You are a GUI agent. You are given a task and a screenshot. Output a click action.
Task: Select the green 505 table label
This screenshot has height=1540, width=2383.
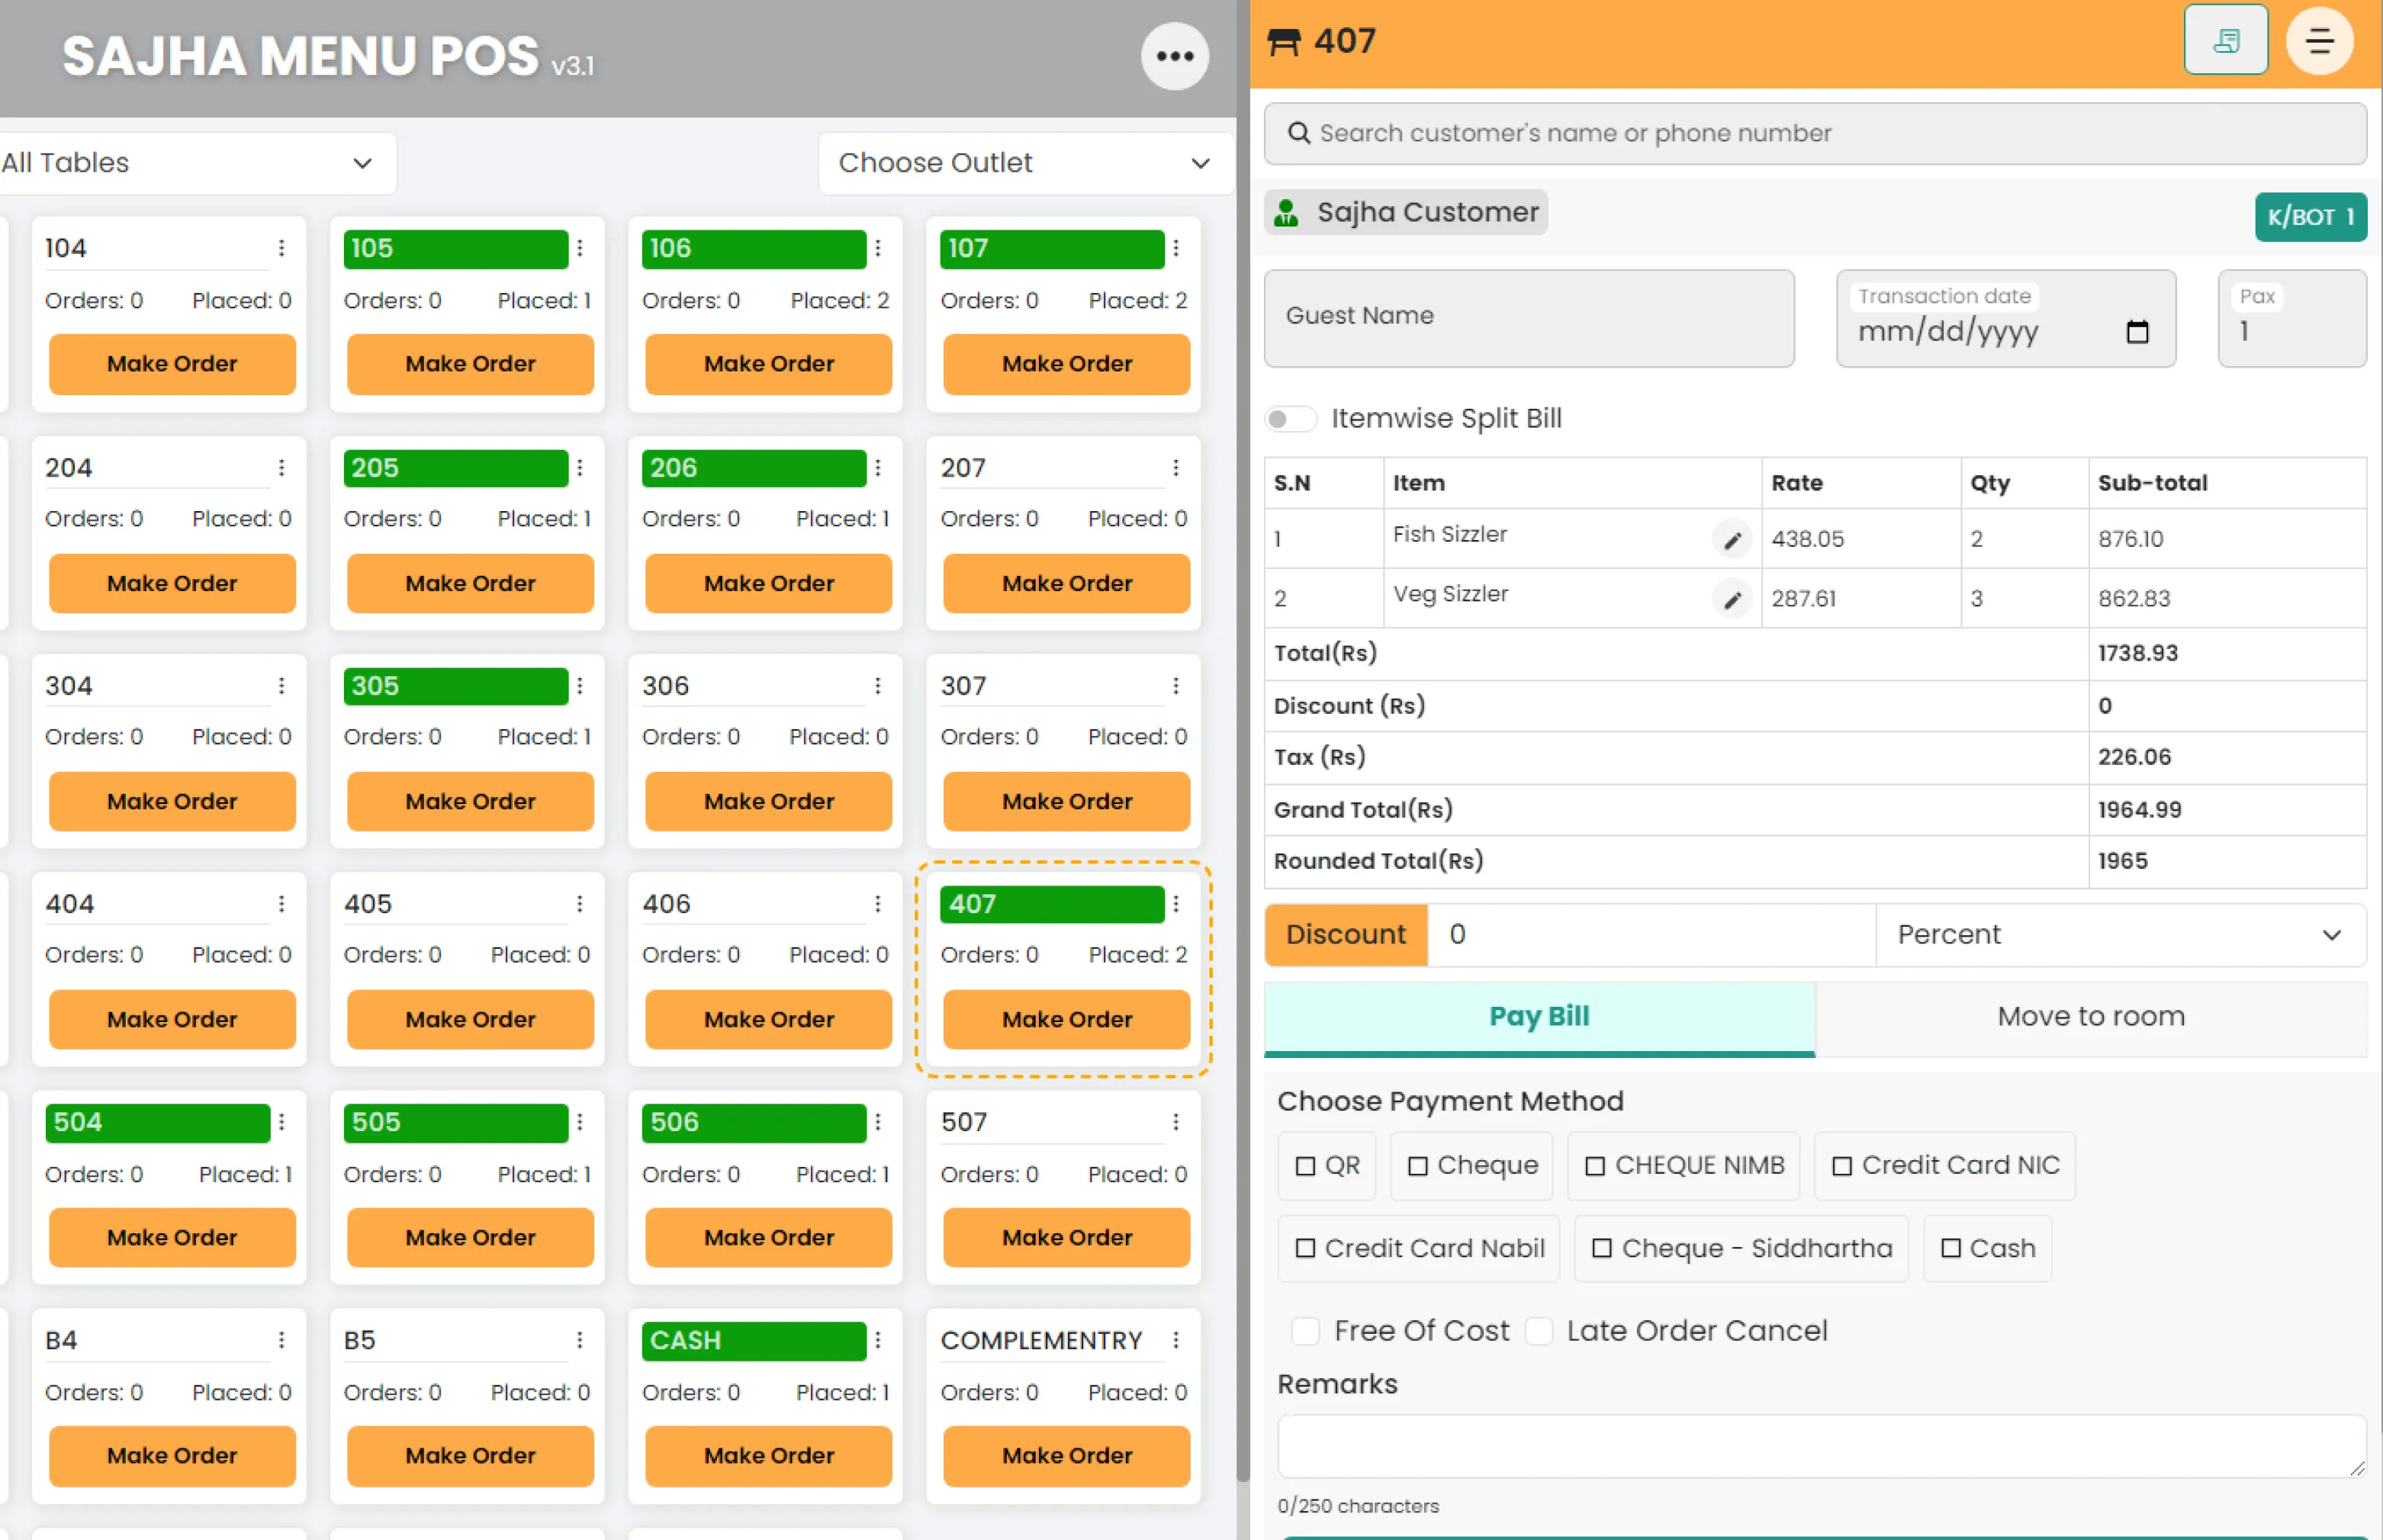[456, 1122]
